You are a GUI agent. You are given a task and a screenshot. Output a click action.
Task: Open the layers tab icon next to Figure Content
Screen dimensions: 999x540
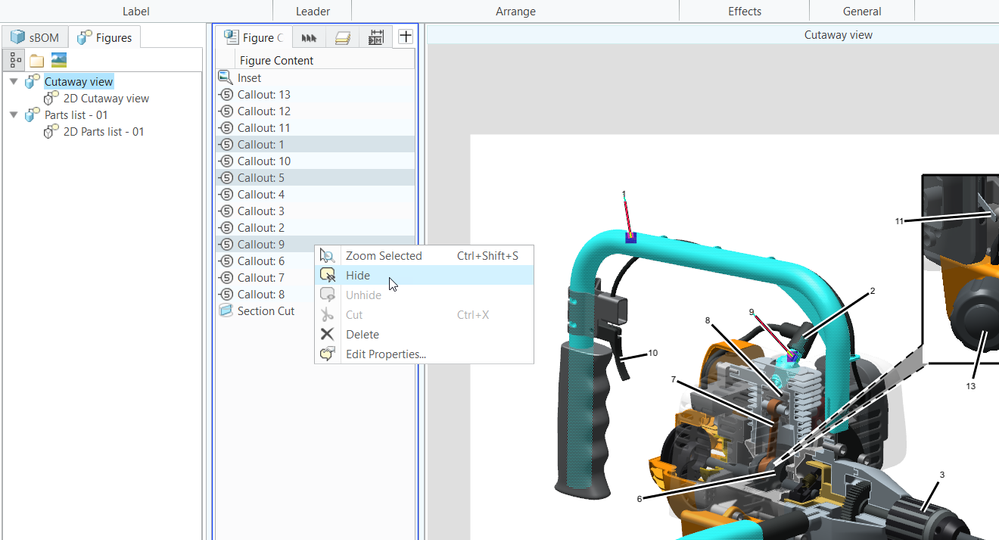[x=342, y=38]
